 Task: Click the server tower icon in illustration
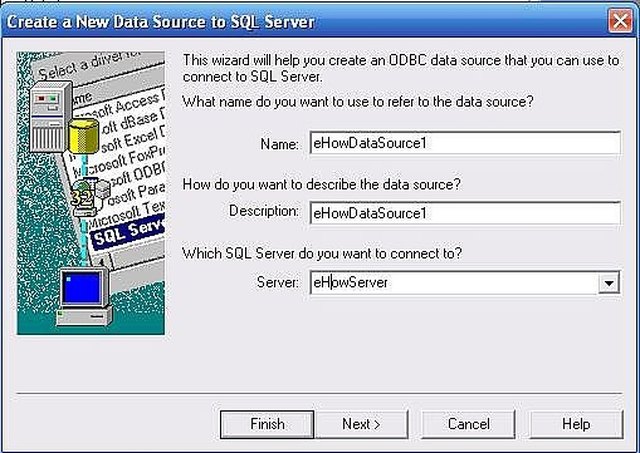pos(48,116)
